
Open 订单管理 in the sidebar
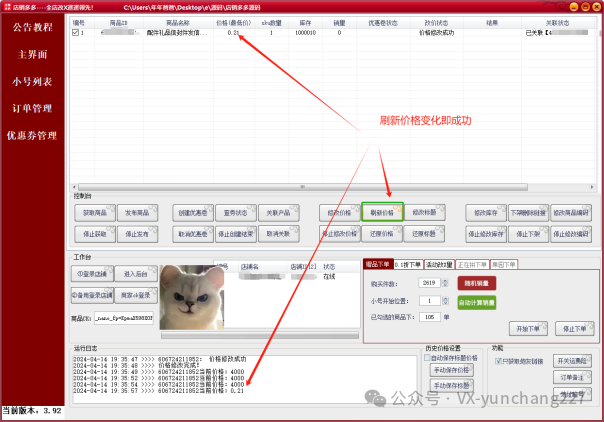(32, 109)
